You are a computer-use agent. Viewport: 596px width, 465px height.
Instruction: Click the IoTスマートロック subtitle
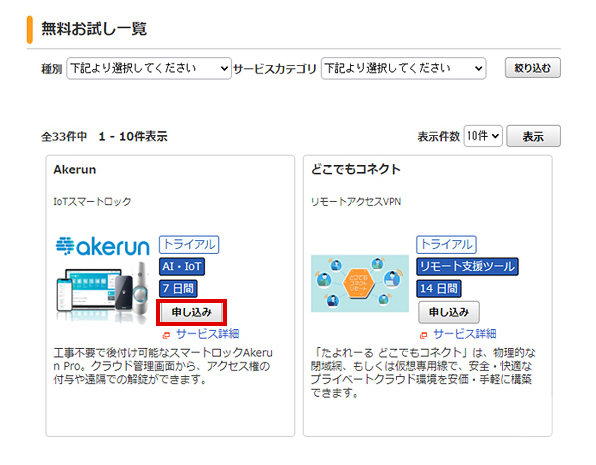pyautogui.click(x=92, y=202)
